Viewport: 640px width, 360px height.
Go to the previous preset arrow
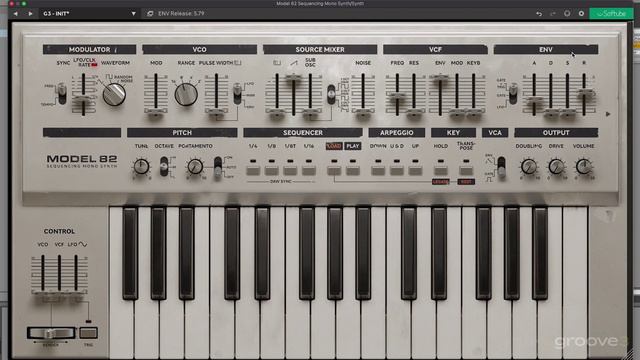pyautogui.click(x=16, y=13)
